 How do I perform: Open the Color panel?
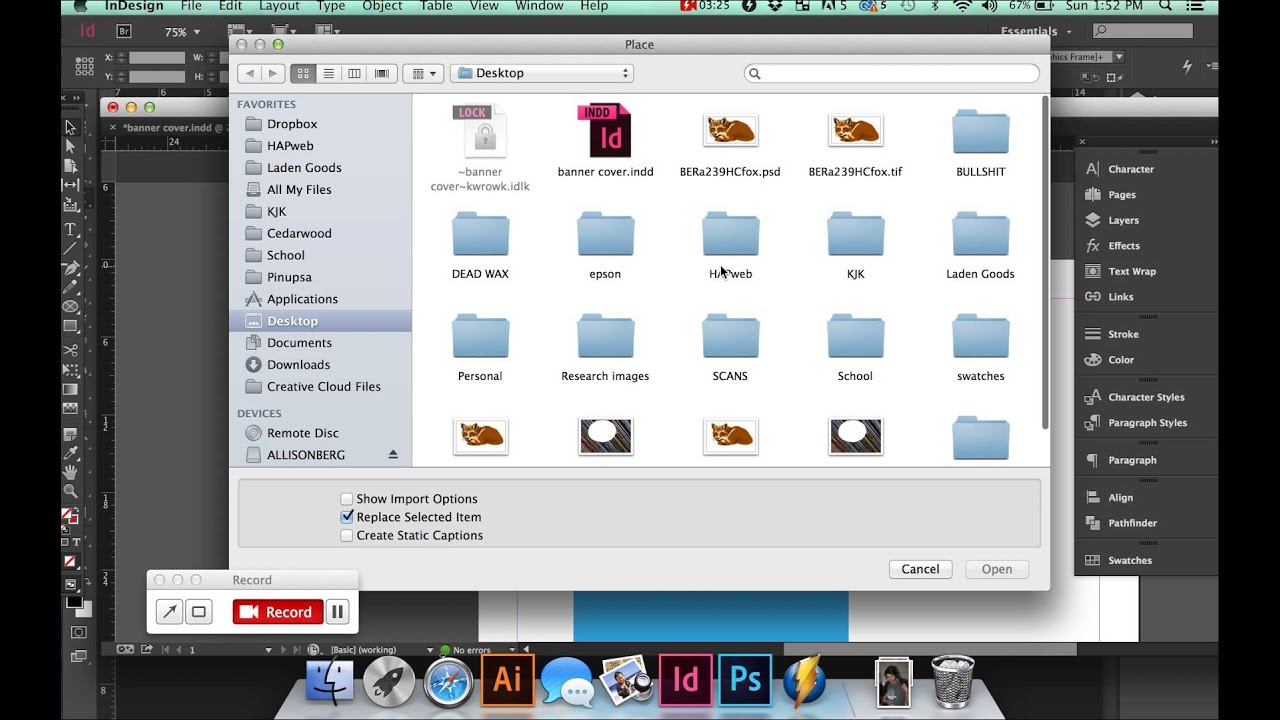click(1121, 360)
